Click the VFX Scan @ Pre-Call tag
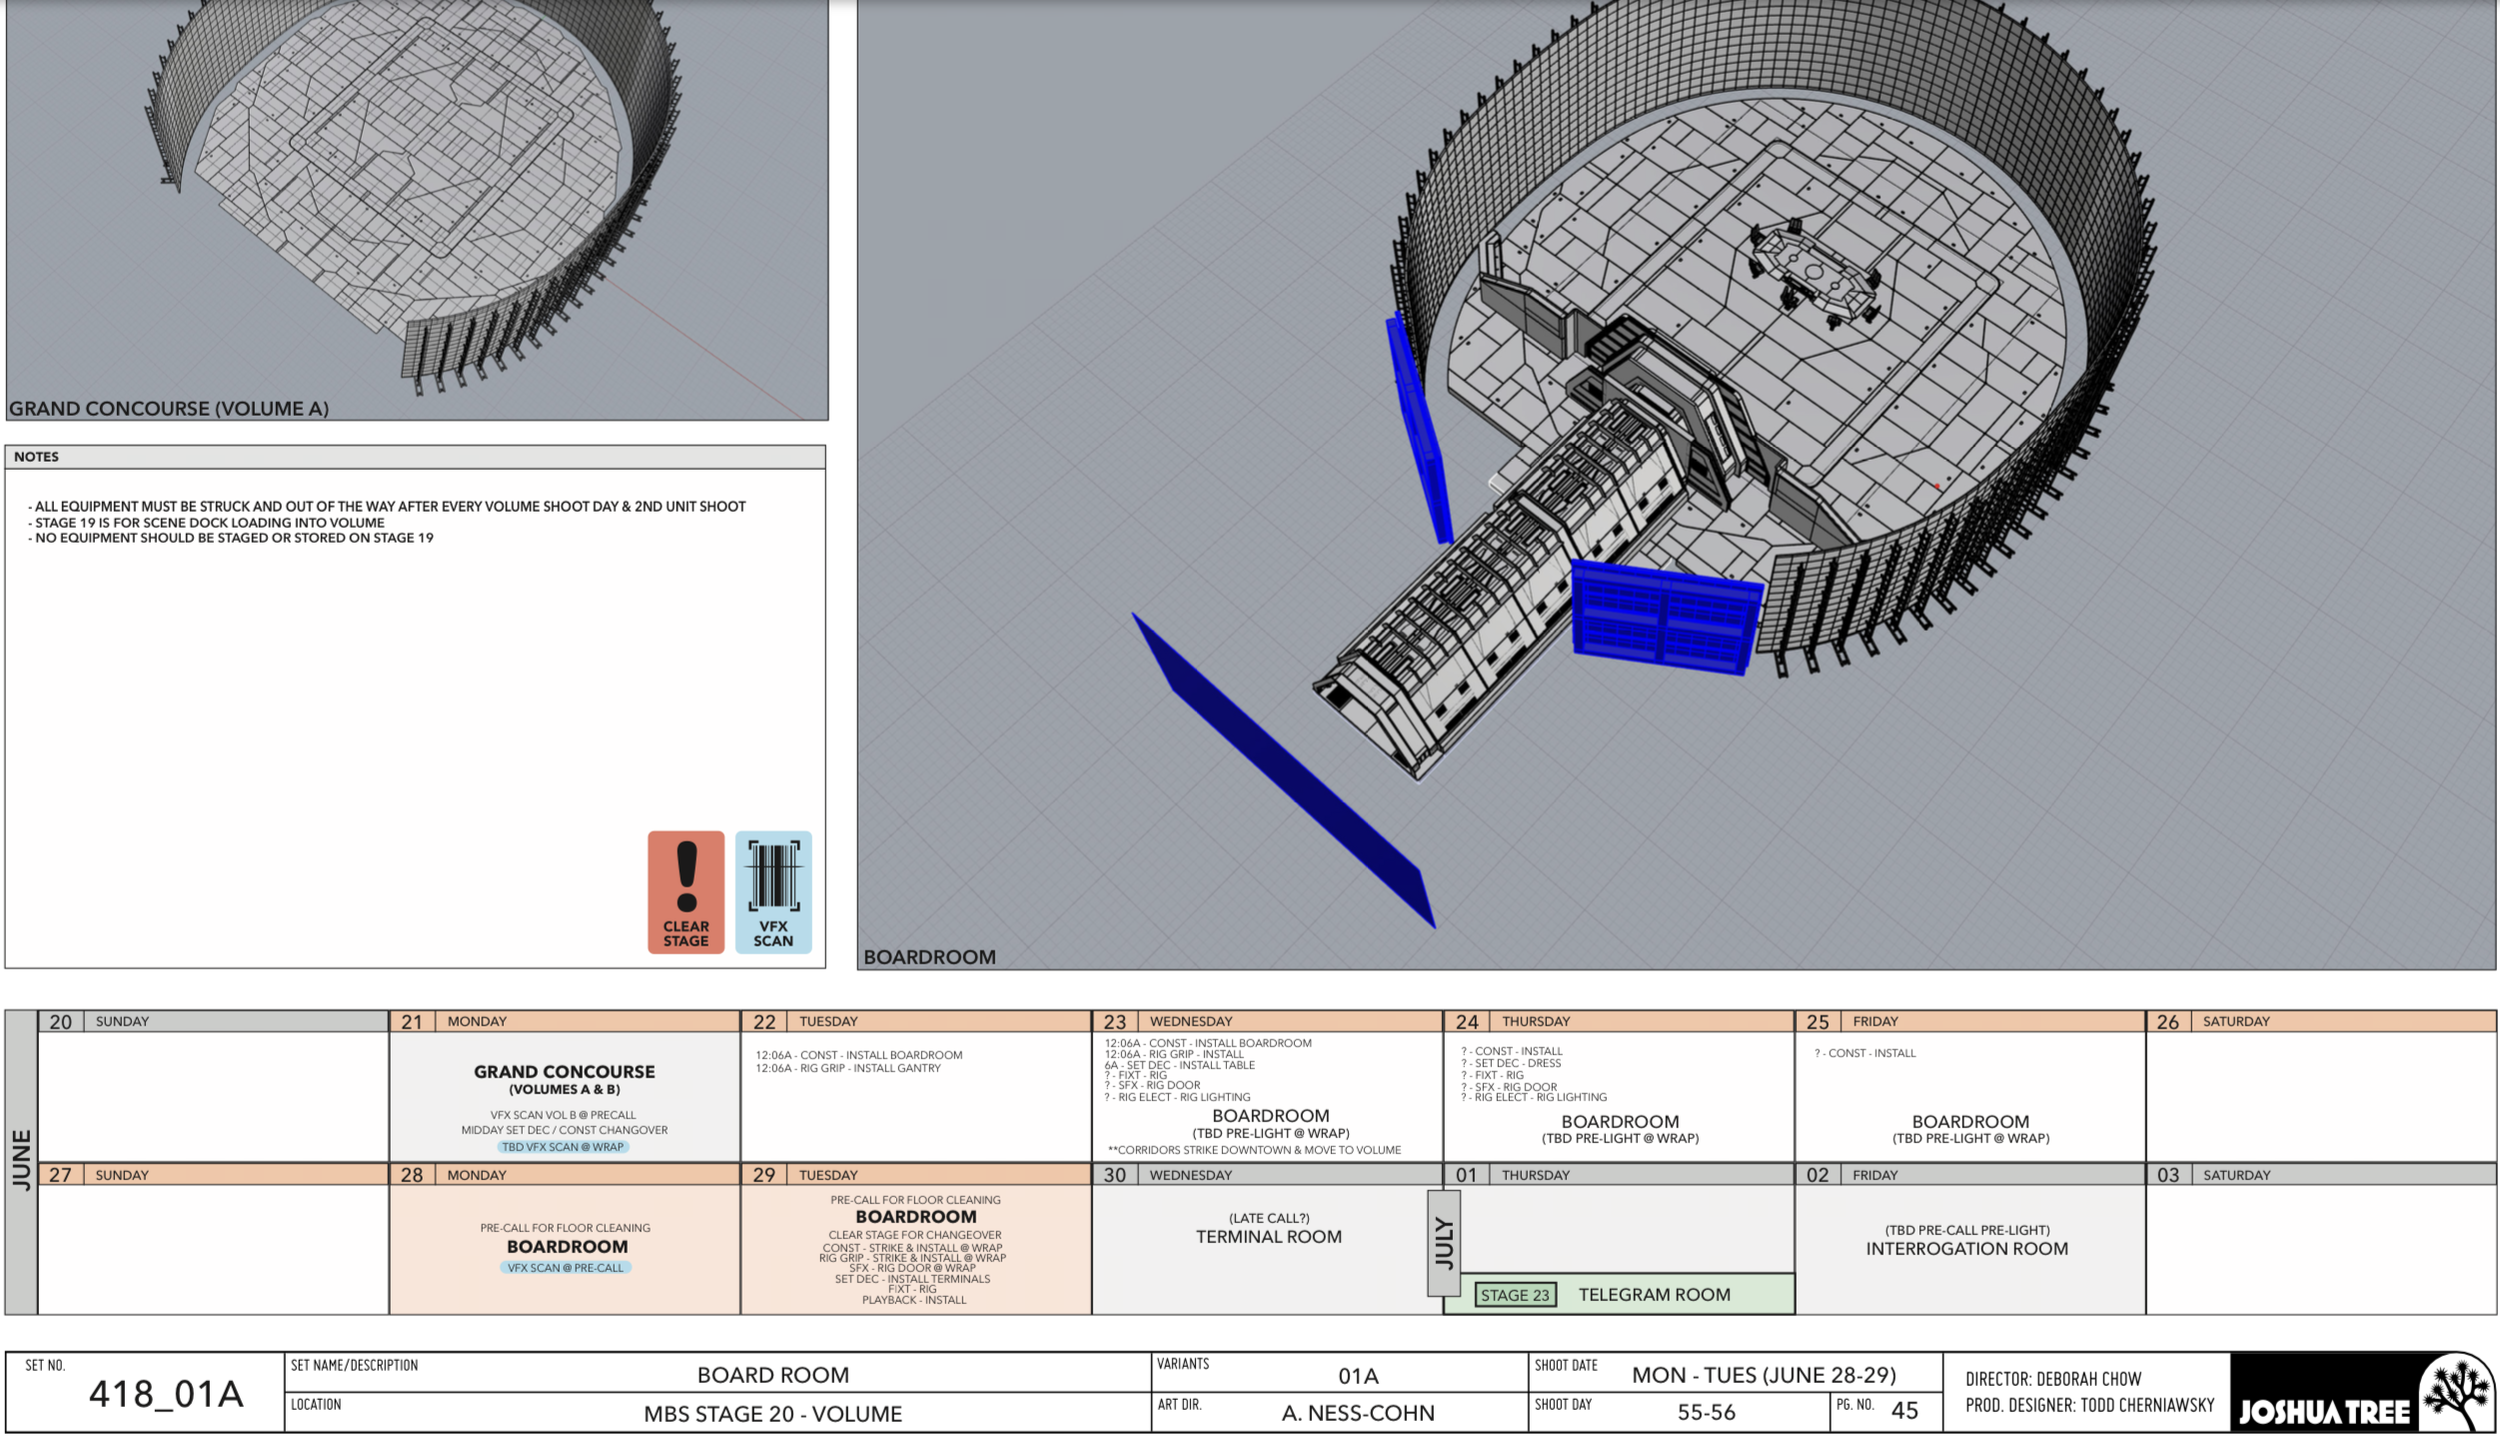Viewport: 2500px width, 1437px height. click(x=565, y=1268)
